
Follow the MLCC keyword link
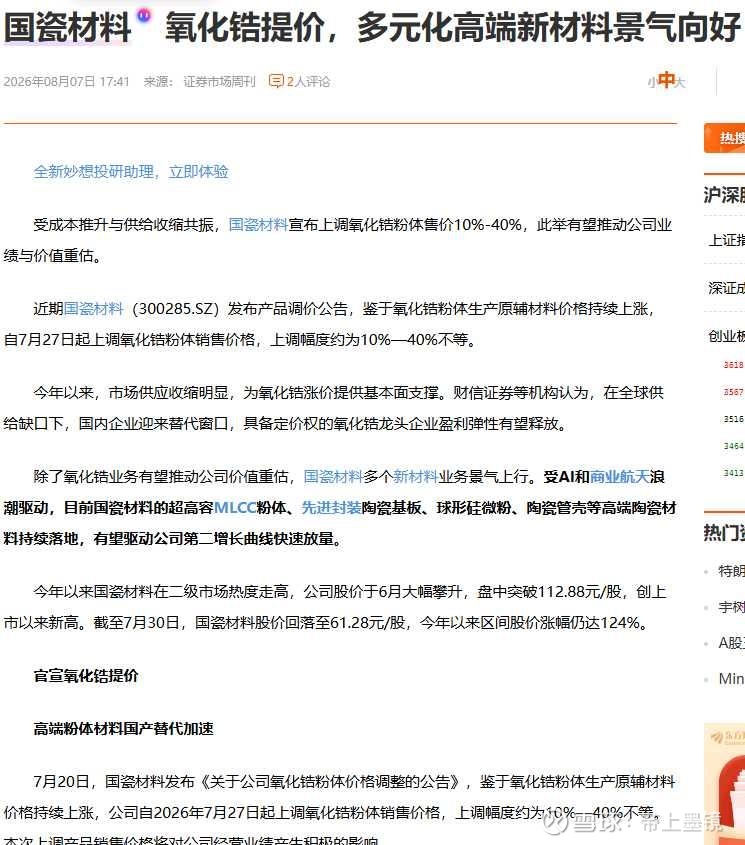[x=235, y=508]
